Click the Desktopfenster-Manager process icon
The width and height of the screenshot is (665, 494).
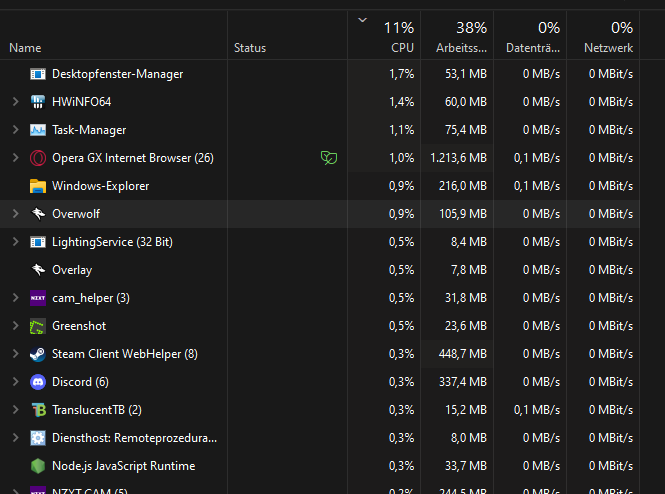tap(38, 74)
